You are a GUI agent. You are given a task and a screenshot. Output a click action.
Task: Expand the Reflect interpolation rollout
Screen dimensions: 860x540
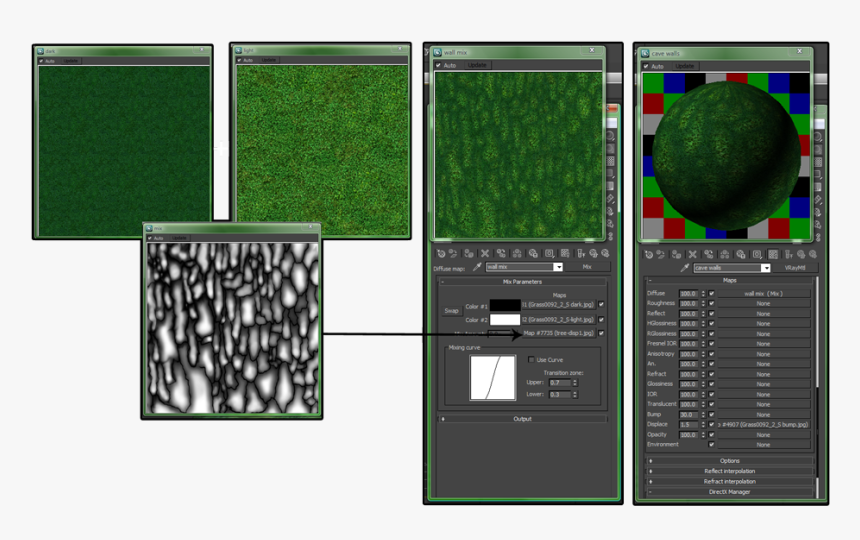pos(729,471)
